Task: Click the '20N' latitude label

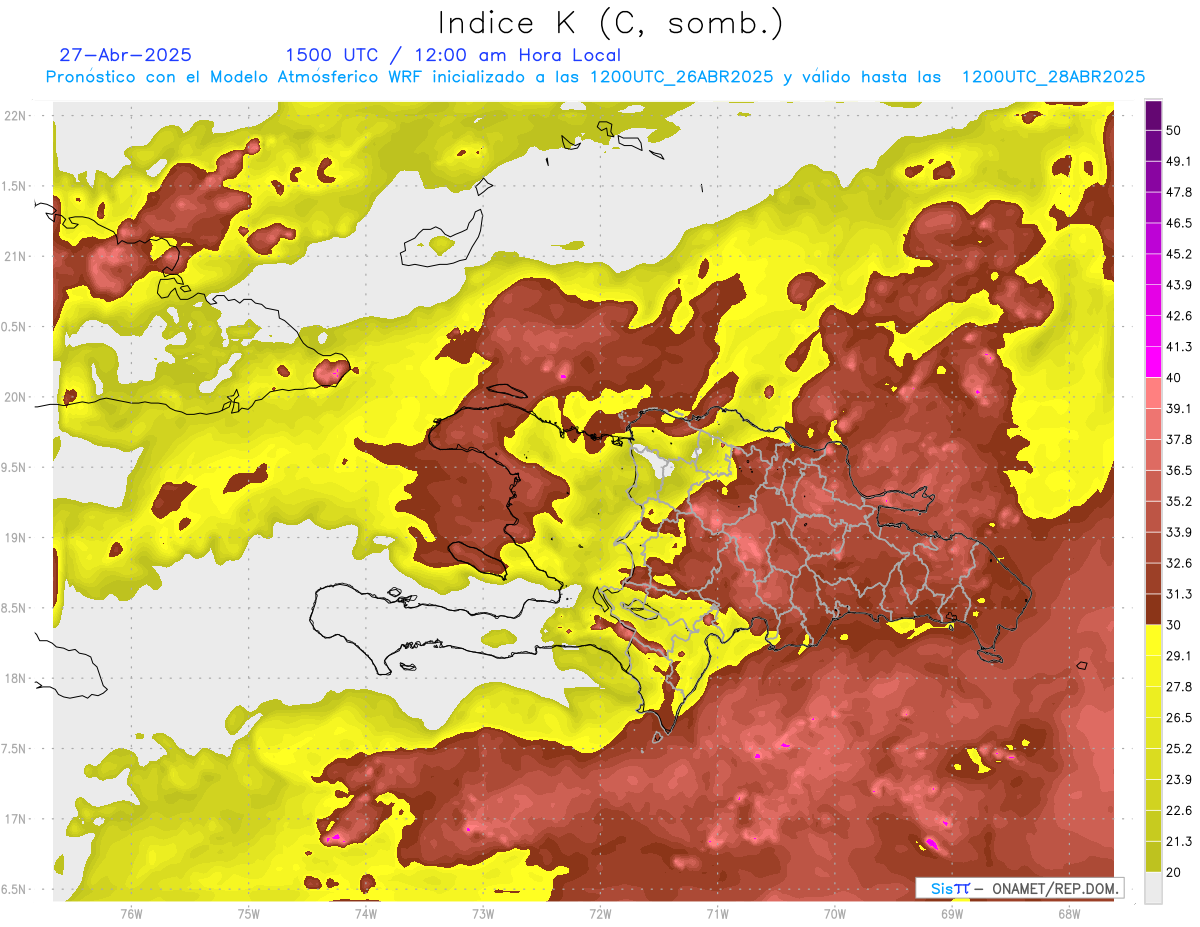Action: [15, 397]
